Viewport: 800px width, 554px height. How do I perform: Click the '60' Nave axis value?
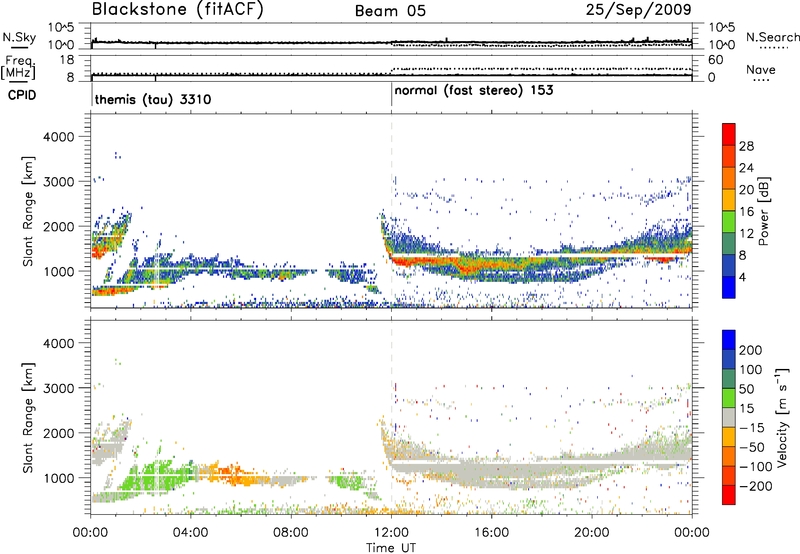pos(715,60)
